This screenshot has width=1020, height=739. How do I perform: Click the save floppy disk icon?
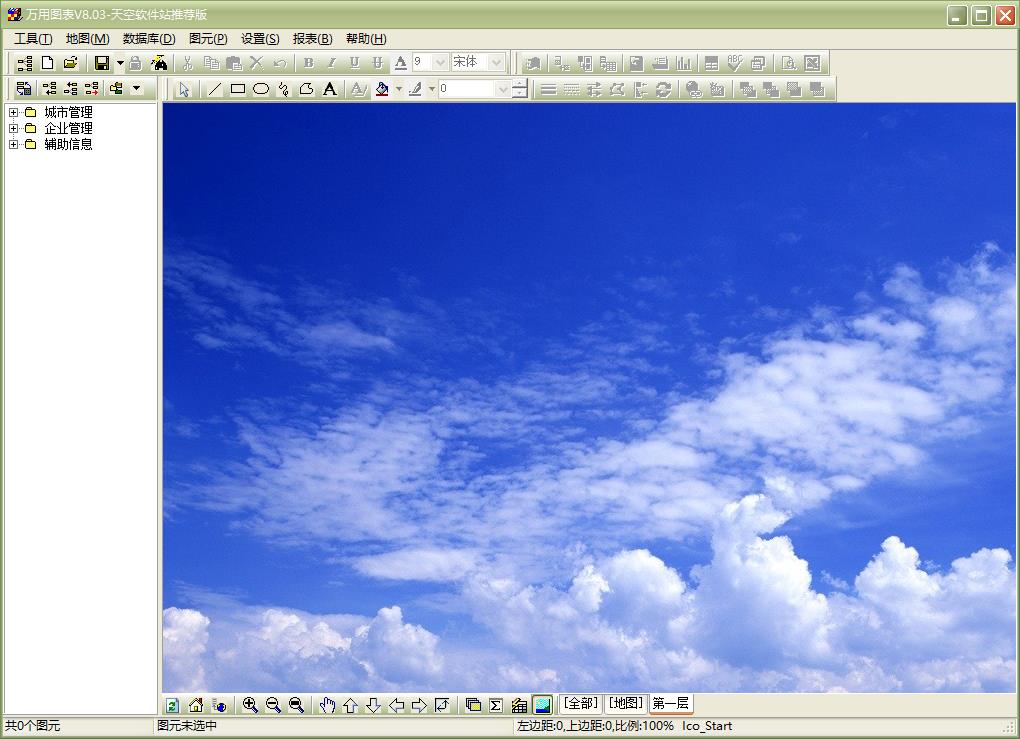coord(101,63)
